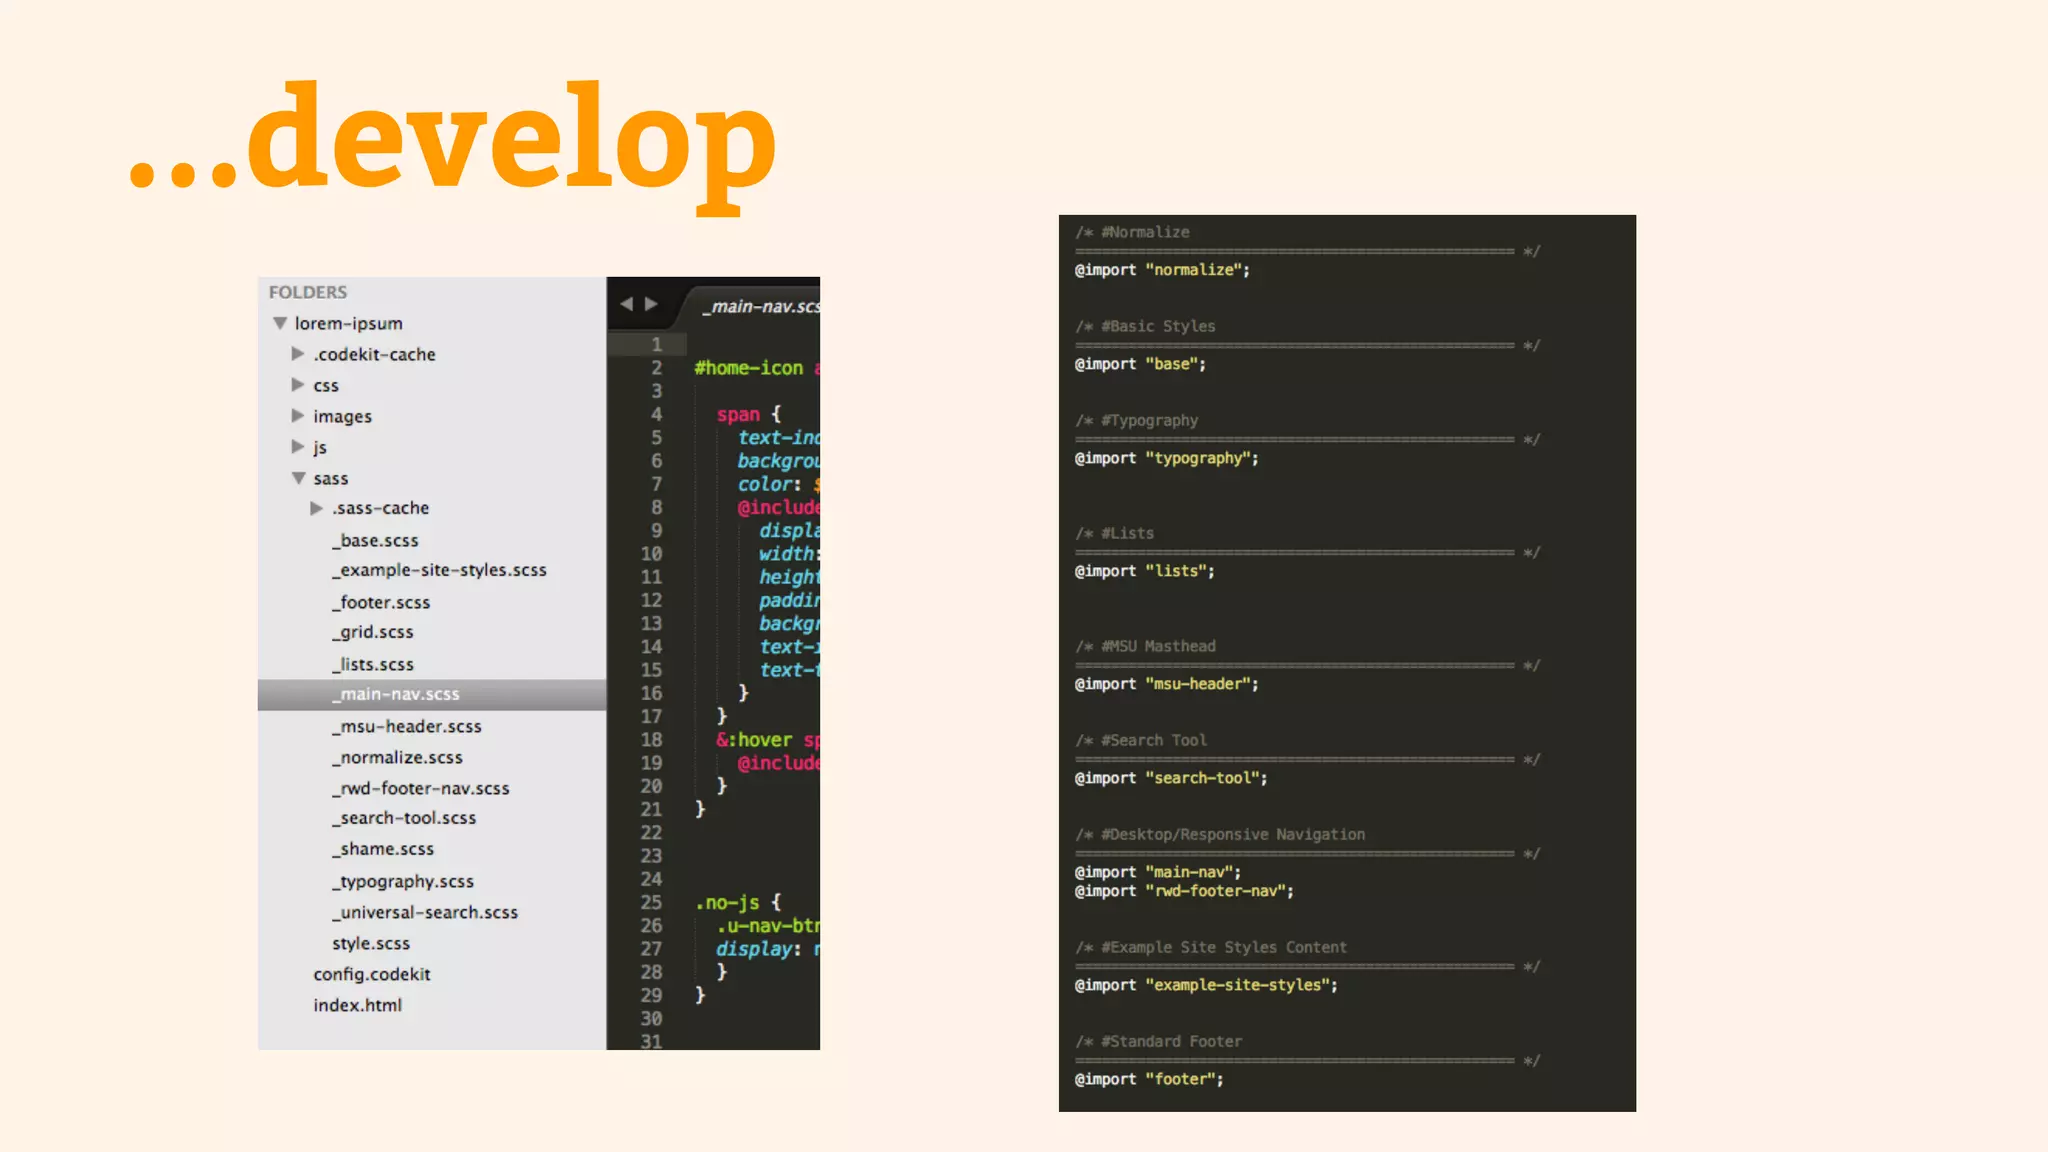
Task: Open _typography.scss file
Action: tap(402, 881)
